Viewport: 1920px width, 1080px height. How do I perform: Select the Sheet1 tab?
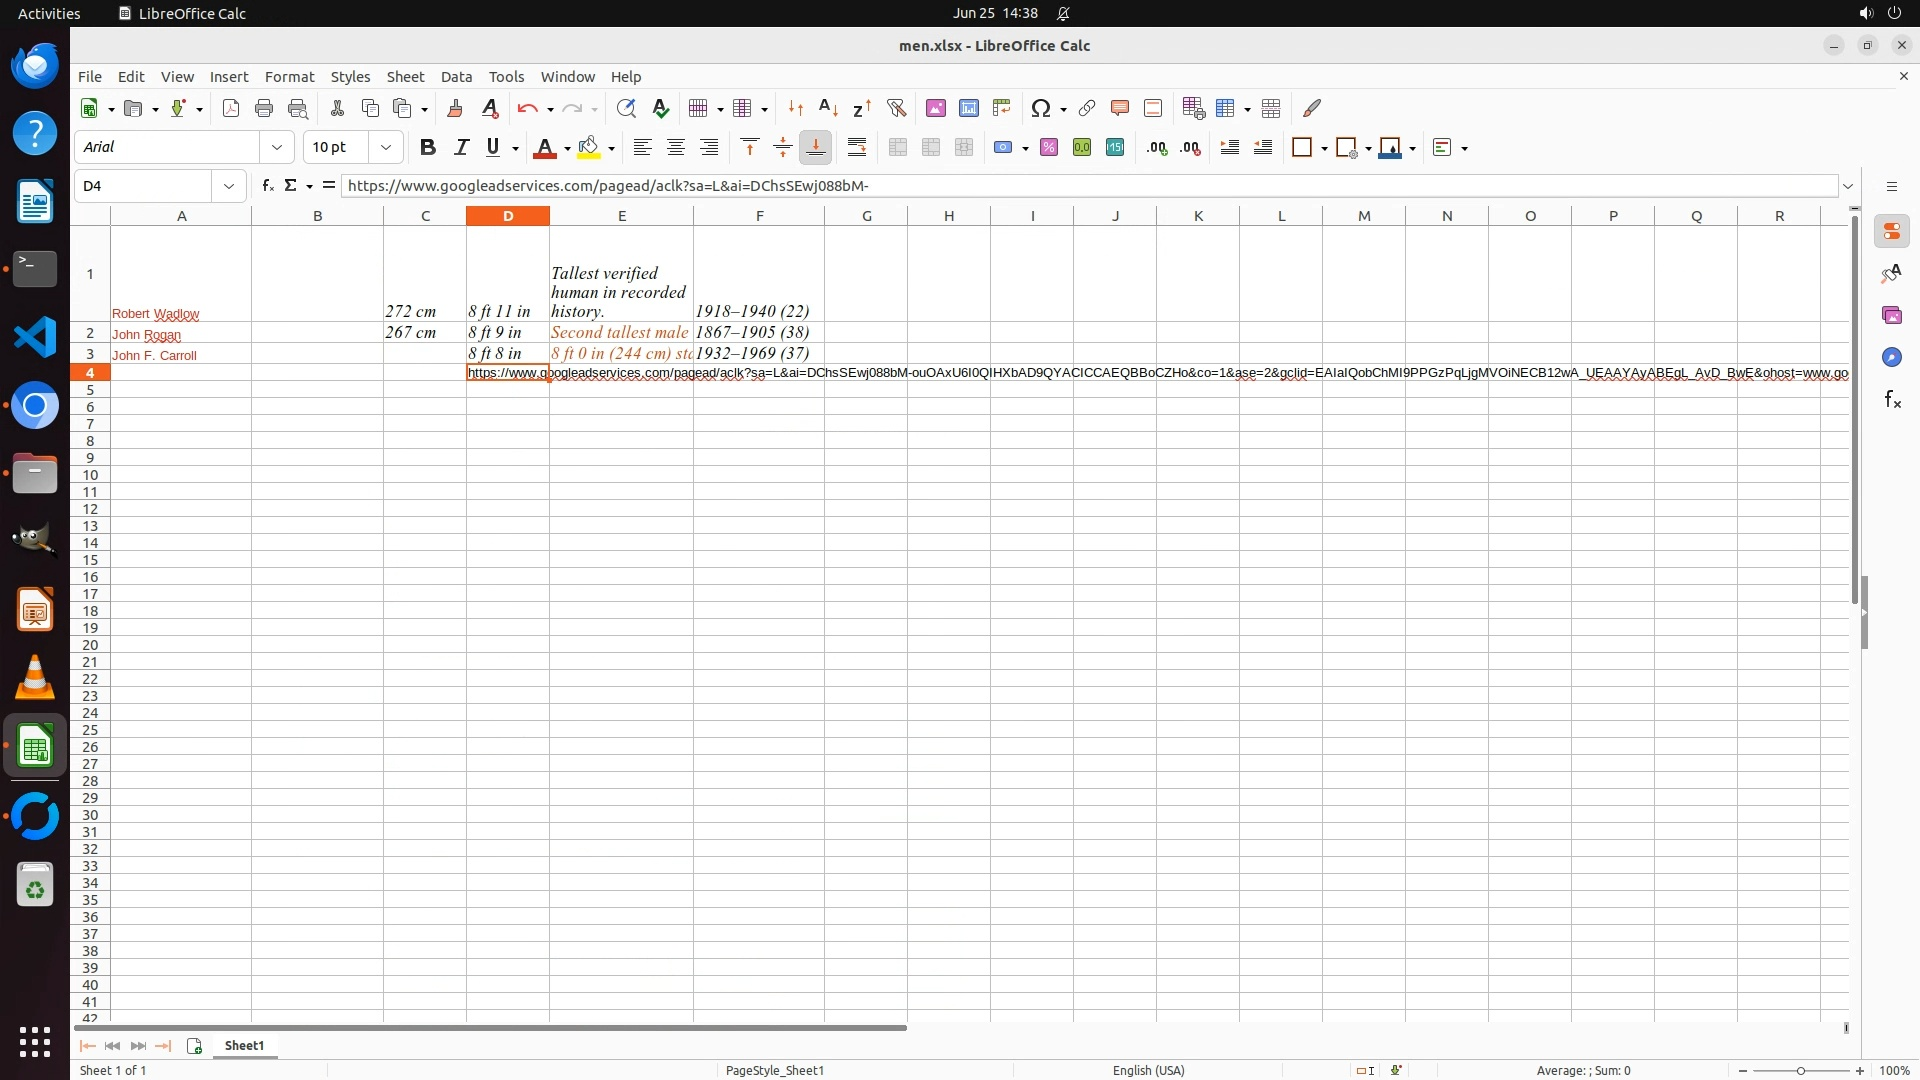(244, 1046)
